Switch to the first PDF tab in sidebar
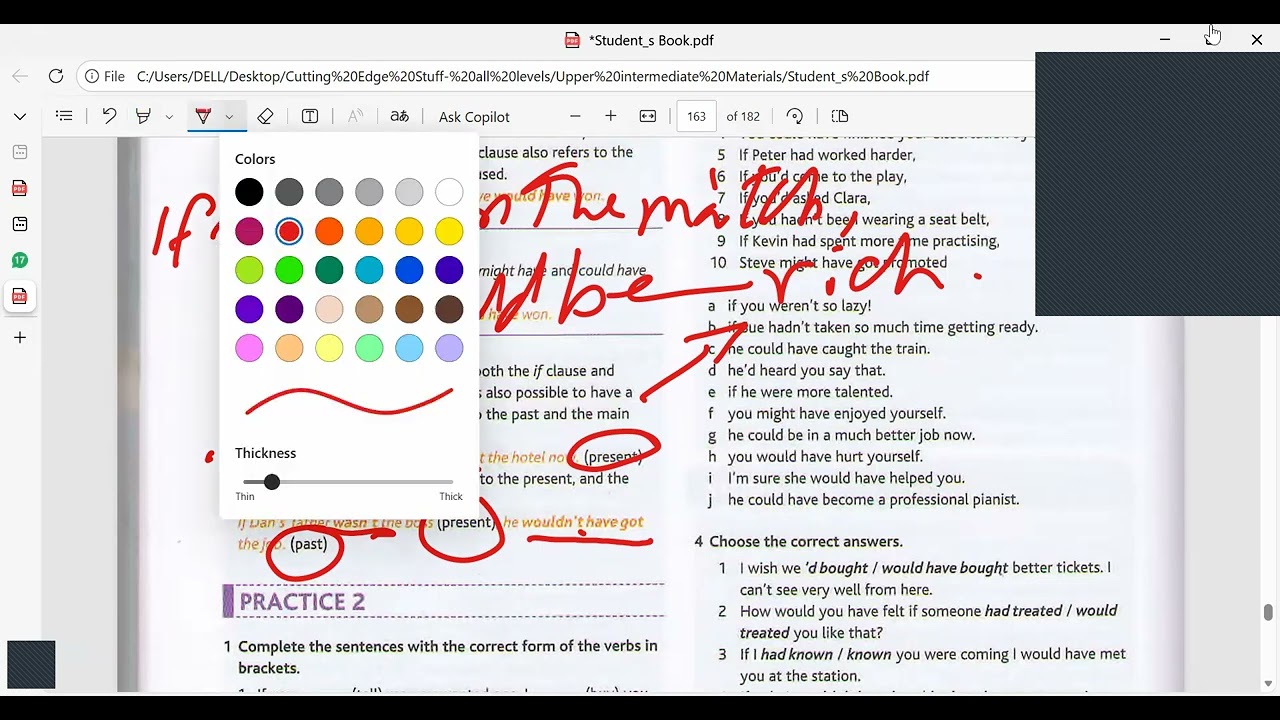 pyautogui.click(x=20, y=188)
